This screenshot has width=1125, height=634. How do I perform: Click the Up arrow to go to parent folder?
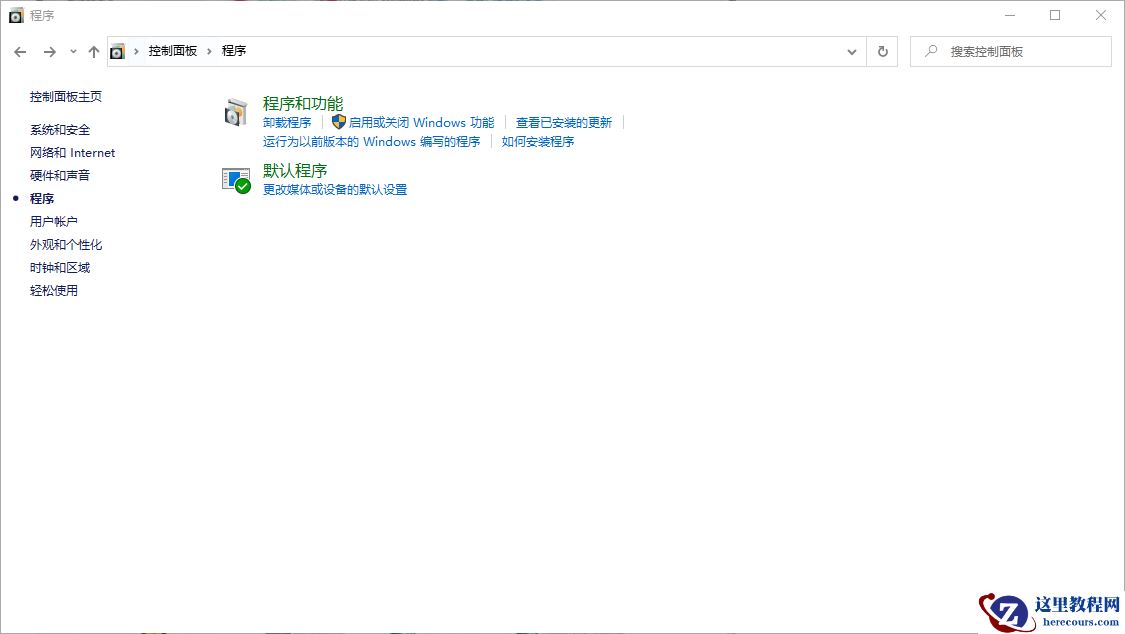pyautogui.click(x=94, y=51)
